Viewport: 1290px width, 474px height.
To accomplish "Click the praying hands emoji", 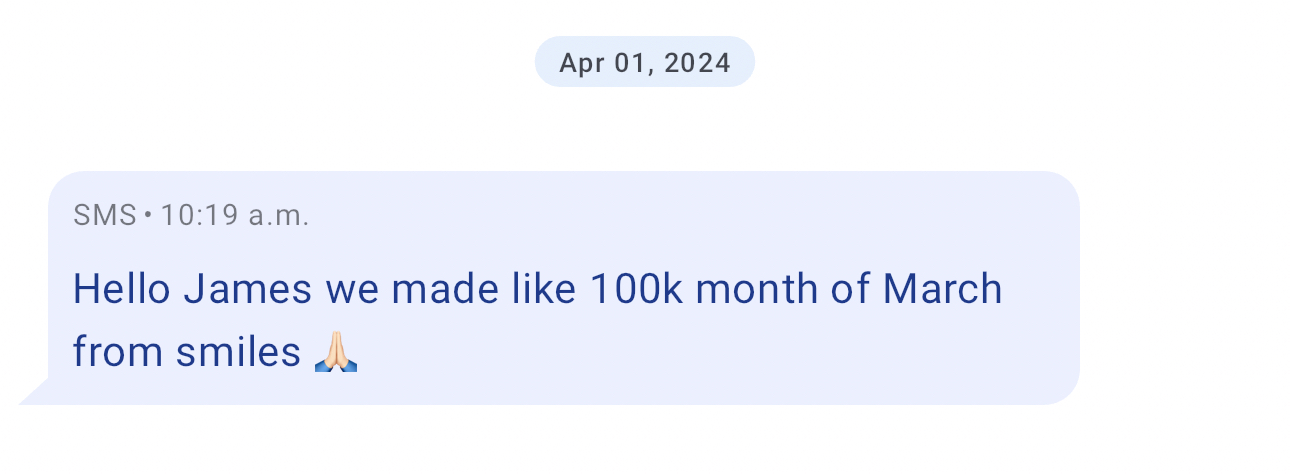I will click(x=336, y=352).
